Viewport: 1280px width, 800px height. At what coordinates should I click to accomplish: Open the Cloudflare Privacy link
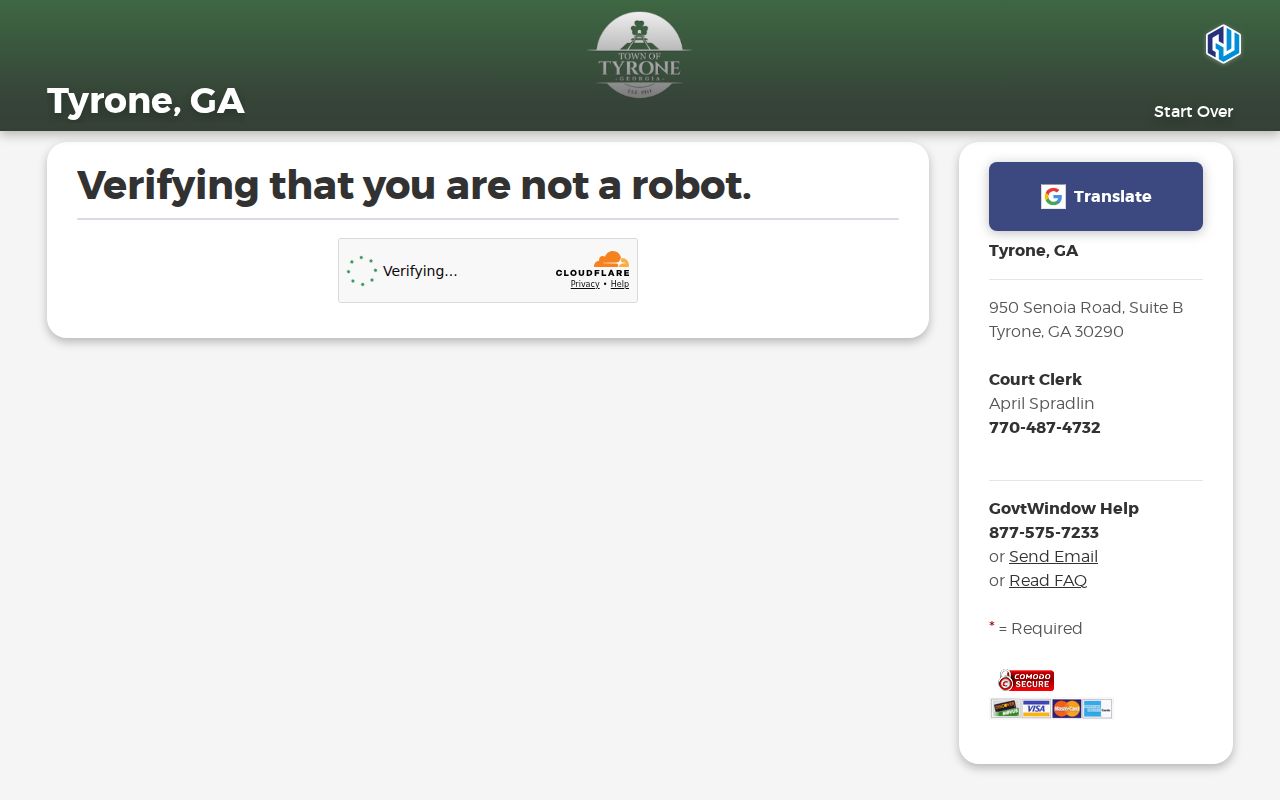[585, 284]
